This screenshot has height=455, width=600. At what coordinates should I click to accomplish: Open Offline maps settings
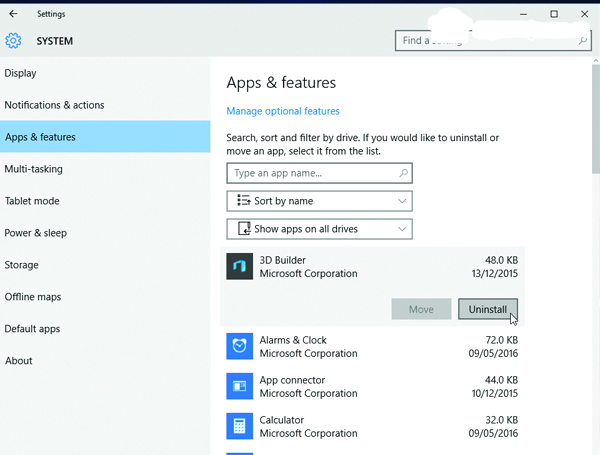pyautogui.click(x=105, y=297)
